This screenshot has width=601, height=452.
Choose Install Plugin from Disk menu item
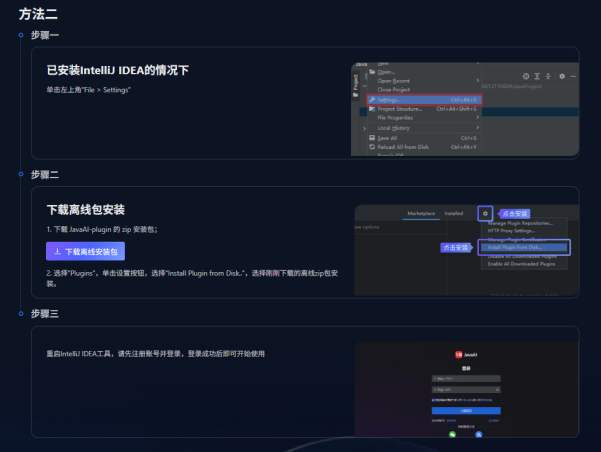tap(524, 247)
